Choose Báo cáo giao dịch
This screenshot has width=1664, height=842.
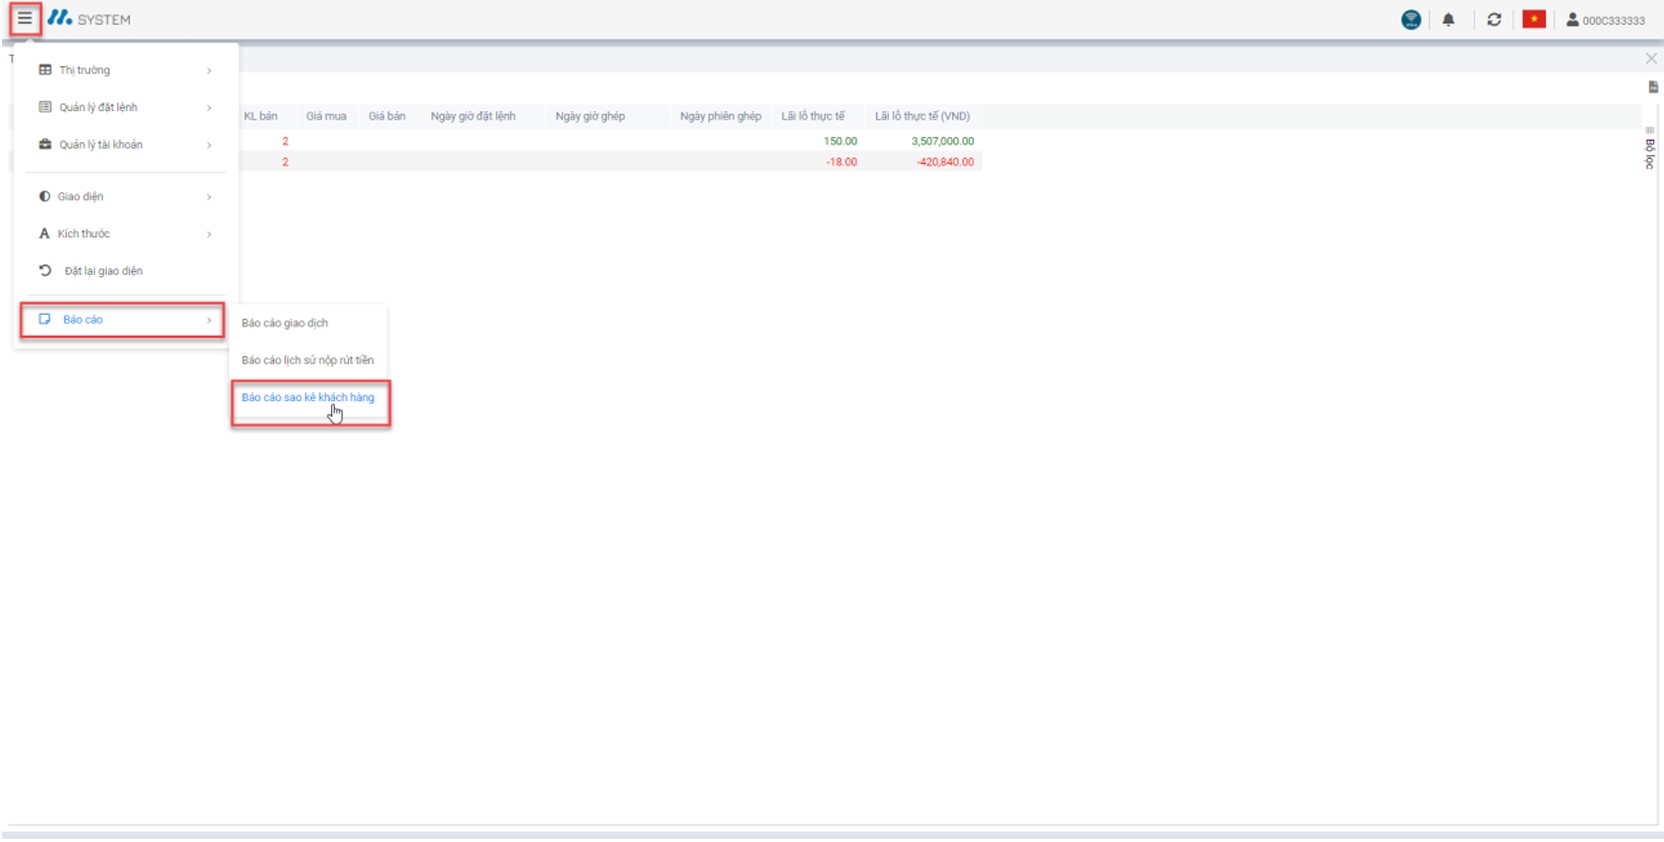(x=285, y=323)
